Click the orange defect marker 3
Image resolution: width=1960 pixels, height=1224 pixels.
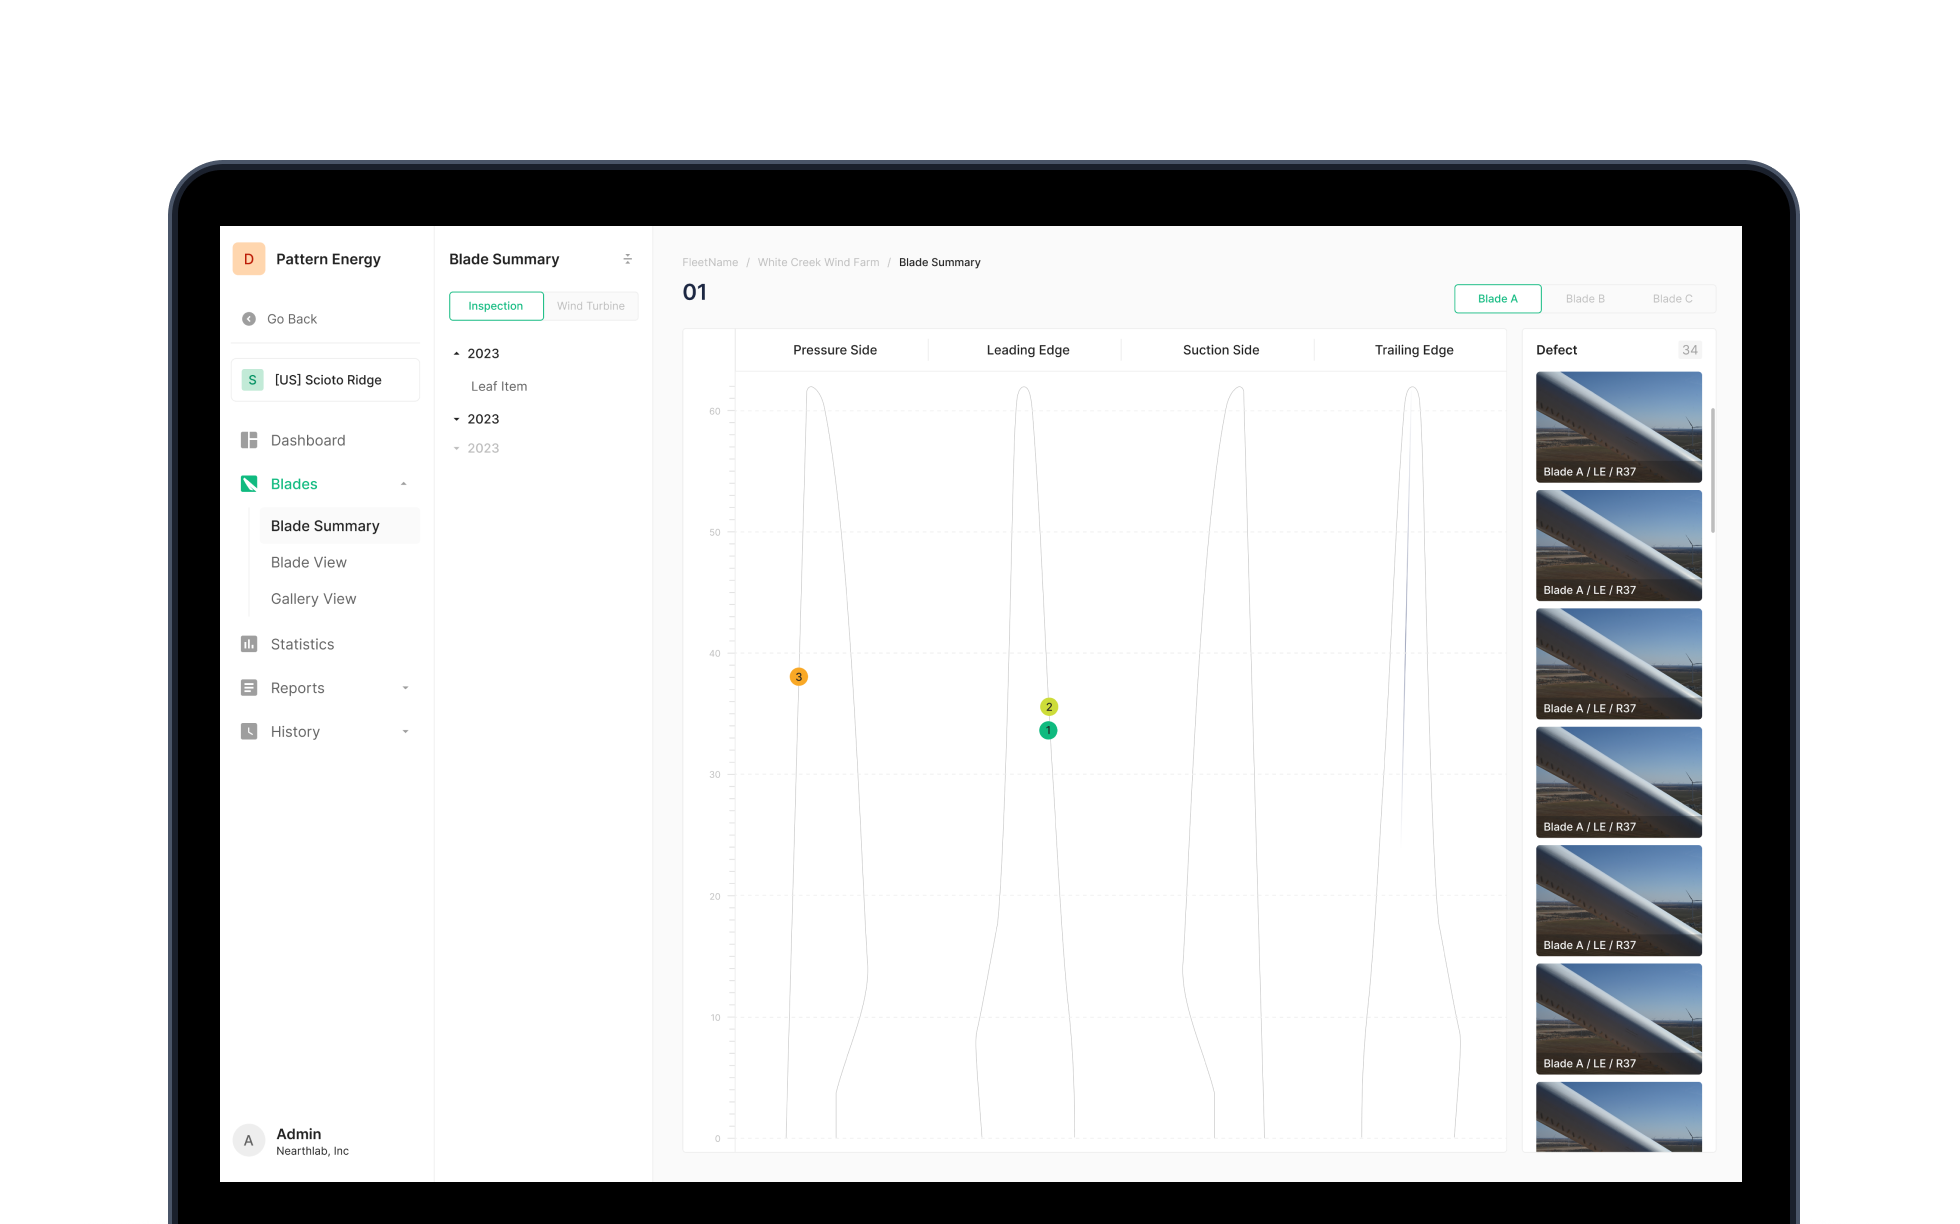pyautogui.click(x=798, y=677)
